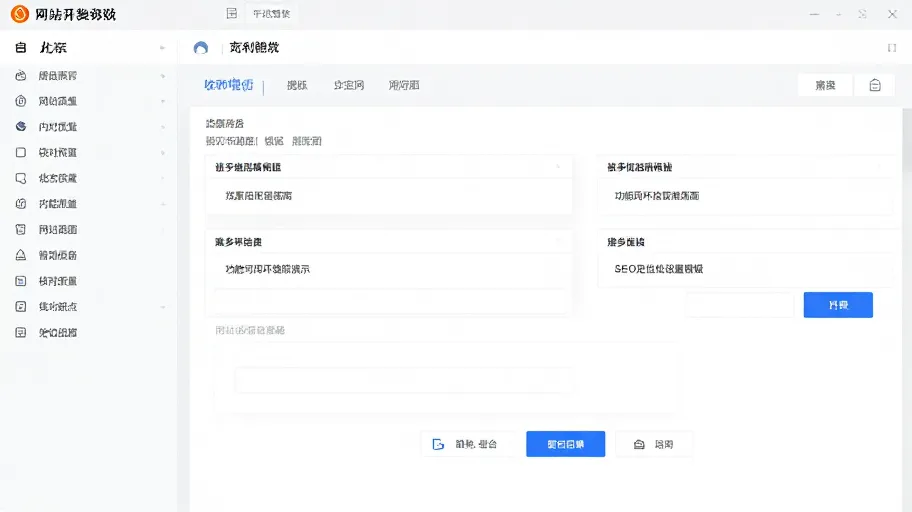Select the empty square icon in the sidebar
This screenshot has height=512, width=912.
pyautogui.click(x=20, y=152)
